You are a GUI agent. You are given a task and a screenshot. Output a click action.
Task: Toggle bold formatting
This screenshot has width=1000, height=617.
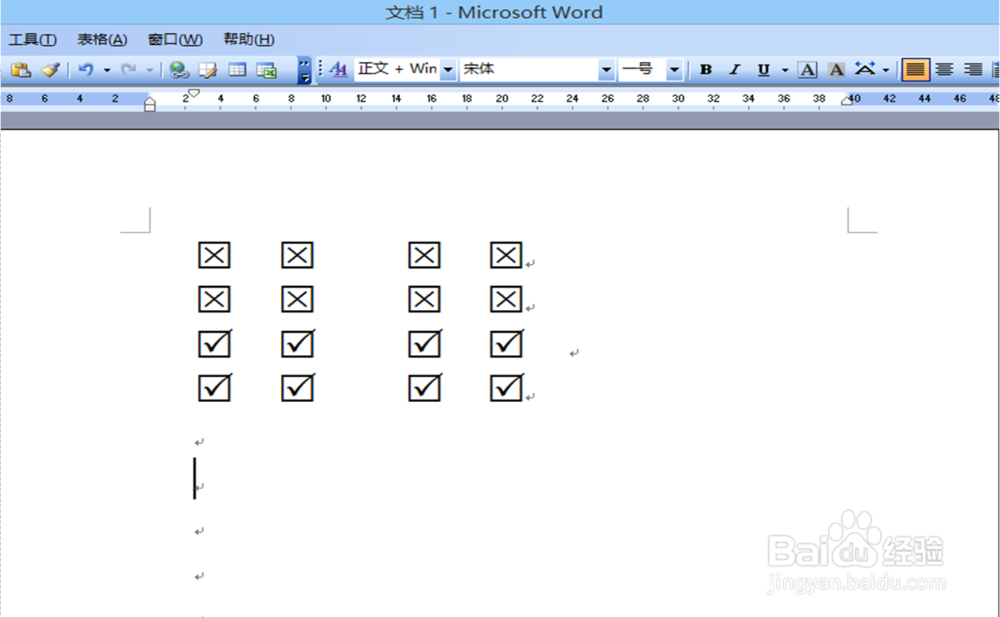pyautogui.click(x=706, y=70)
